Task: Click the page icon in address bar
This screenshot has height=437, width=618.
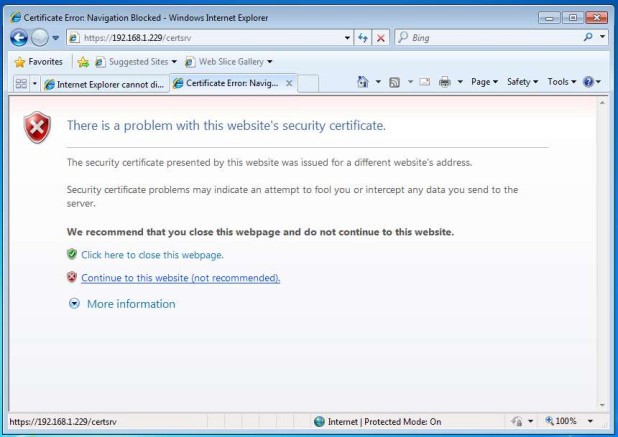Action: (74, 38)
